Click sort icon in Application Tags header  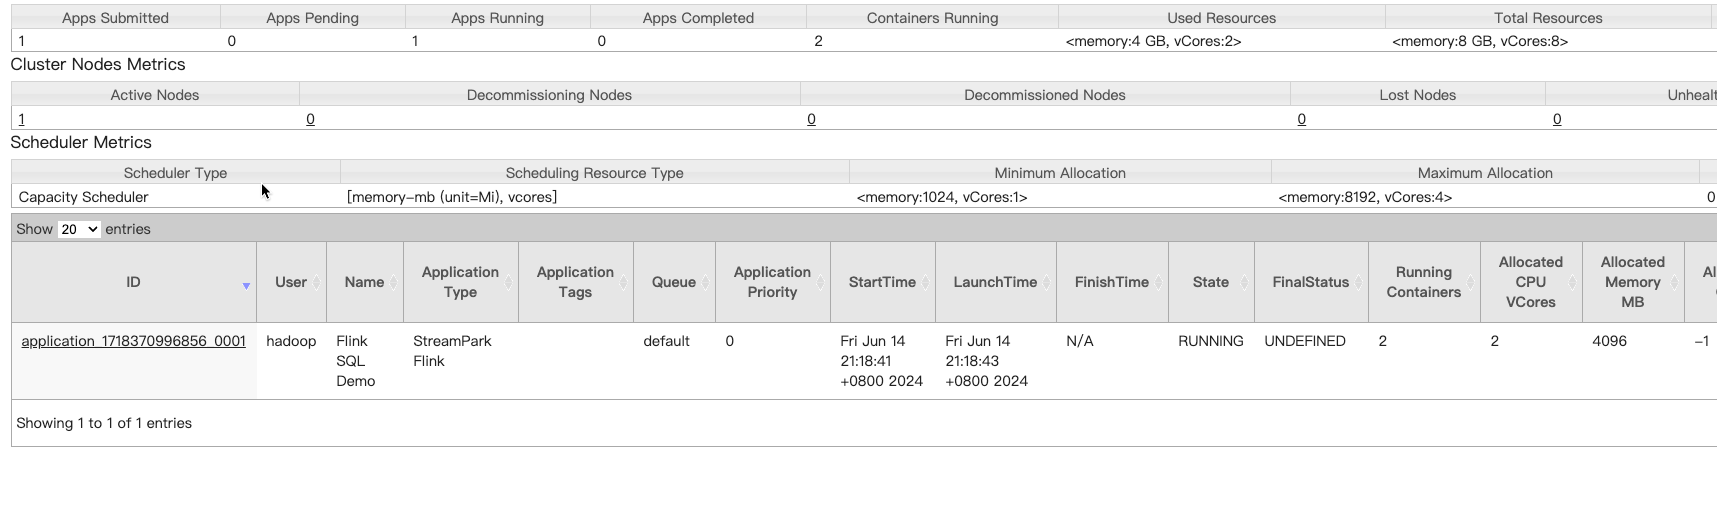[x=624, y=283]
